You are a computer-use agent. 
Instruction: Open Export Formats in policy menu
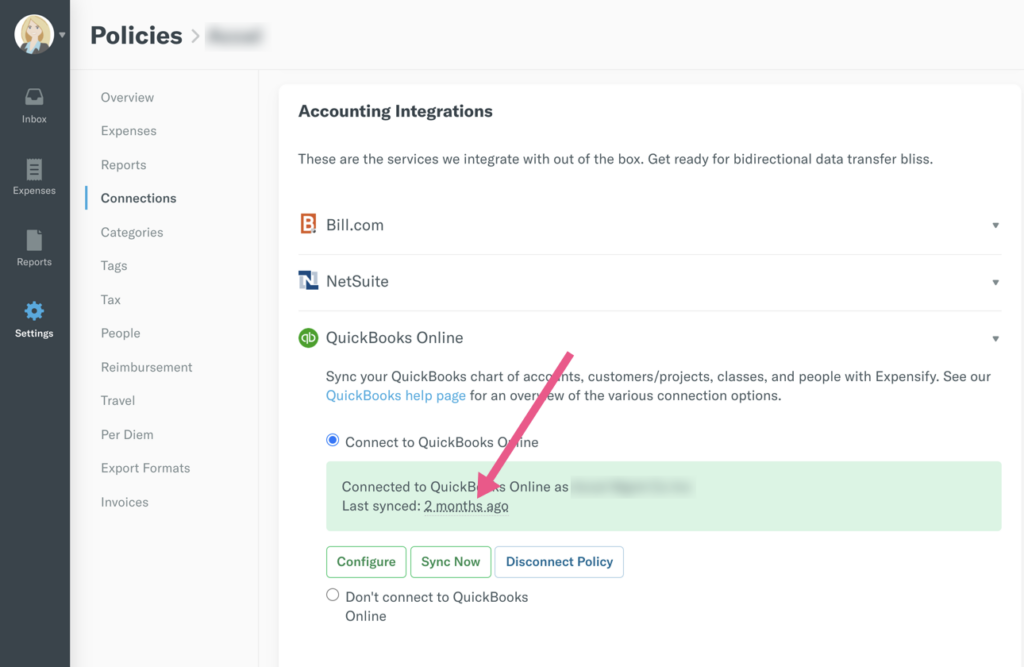point(145,468)
